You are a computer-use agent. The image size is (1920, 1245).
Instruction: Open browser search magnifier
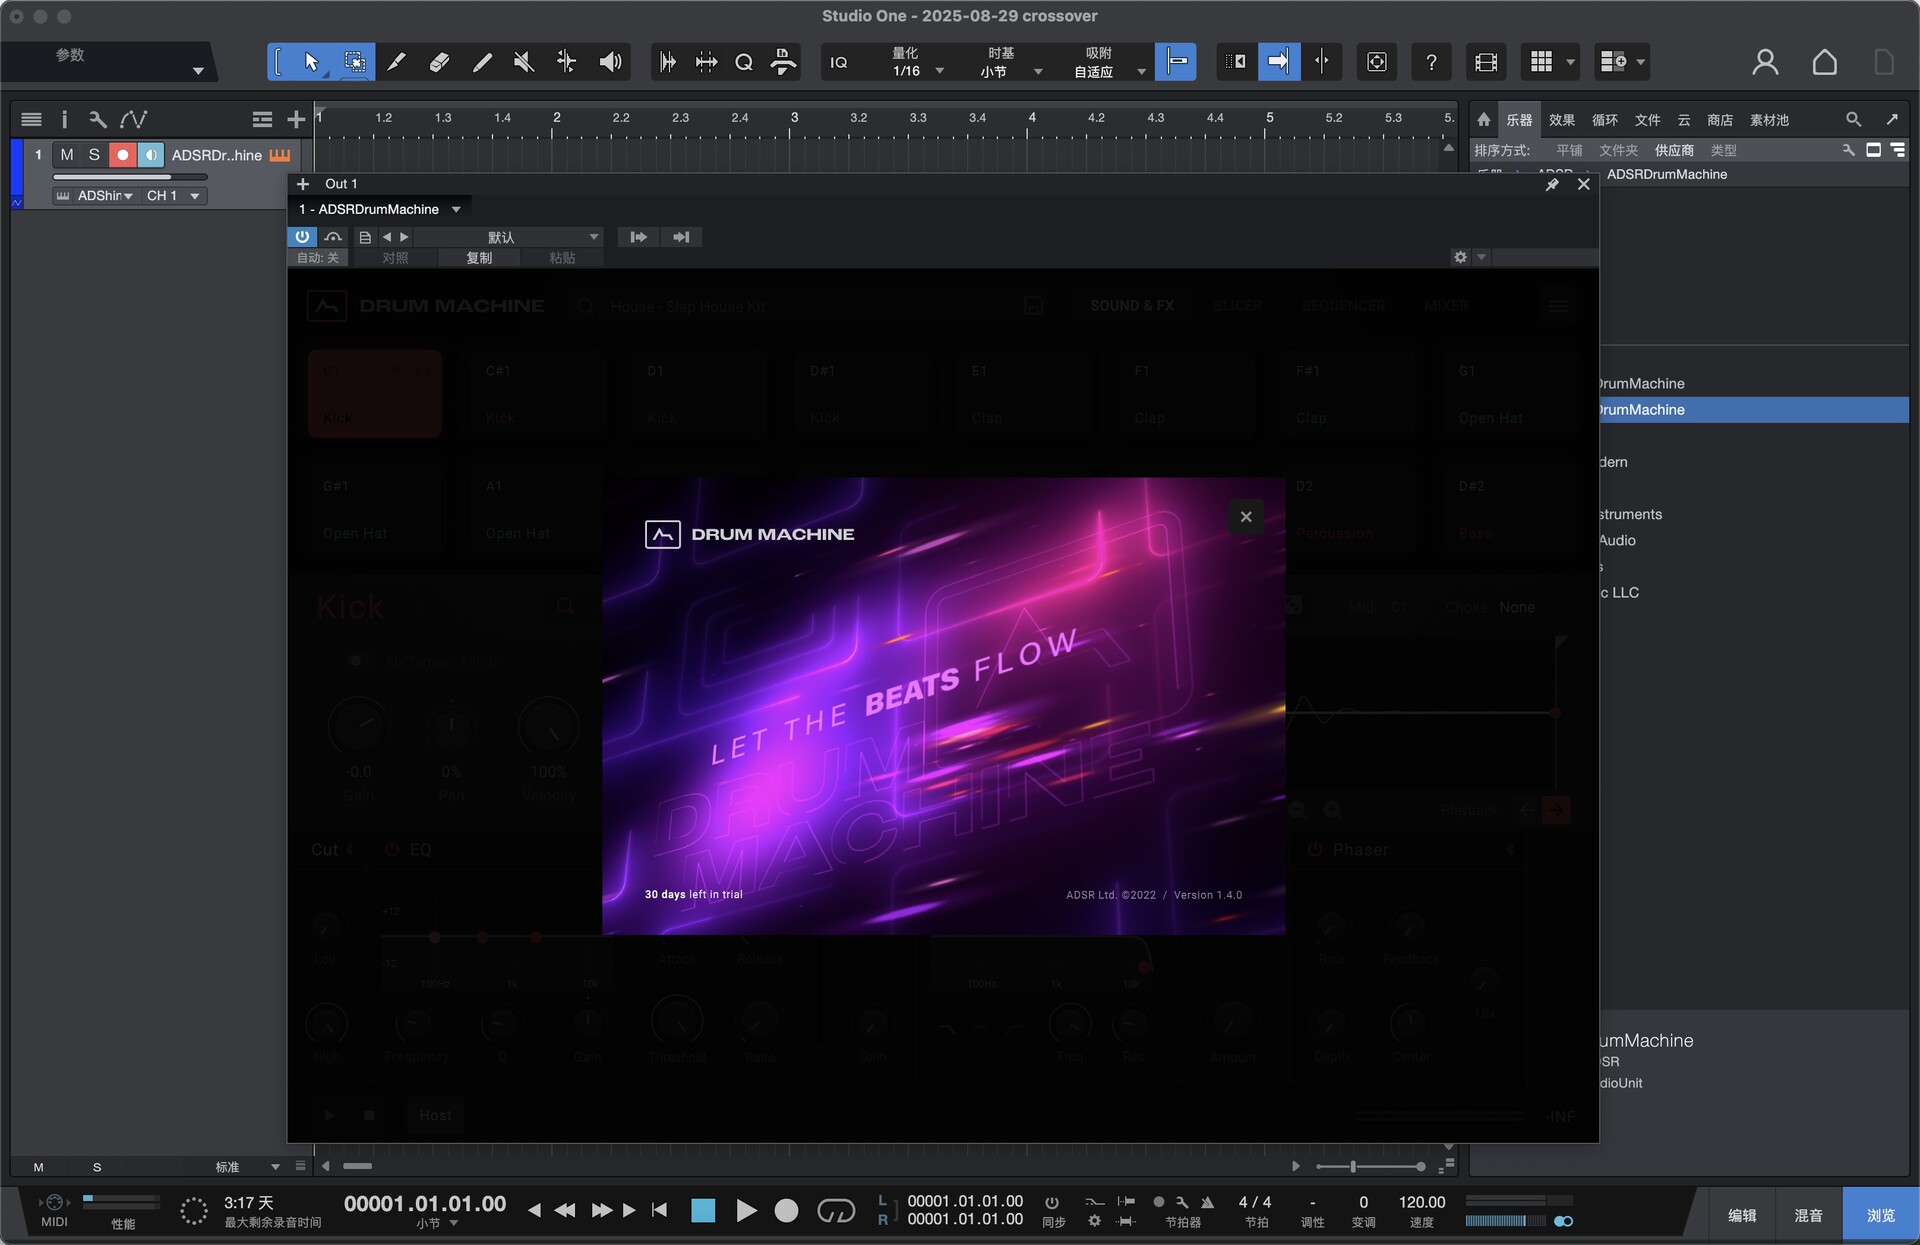[1853, 120]
